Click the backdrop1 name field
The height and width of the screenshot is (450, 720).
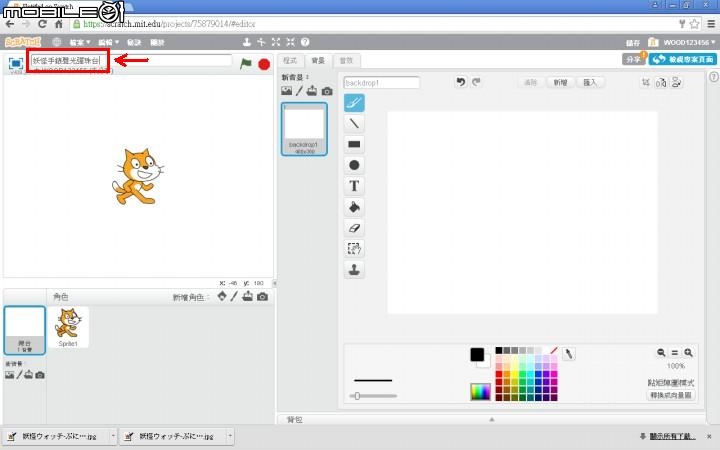click(x=382, y=83)
